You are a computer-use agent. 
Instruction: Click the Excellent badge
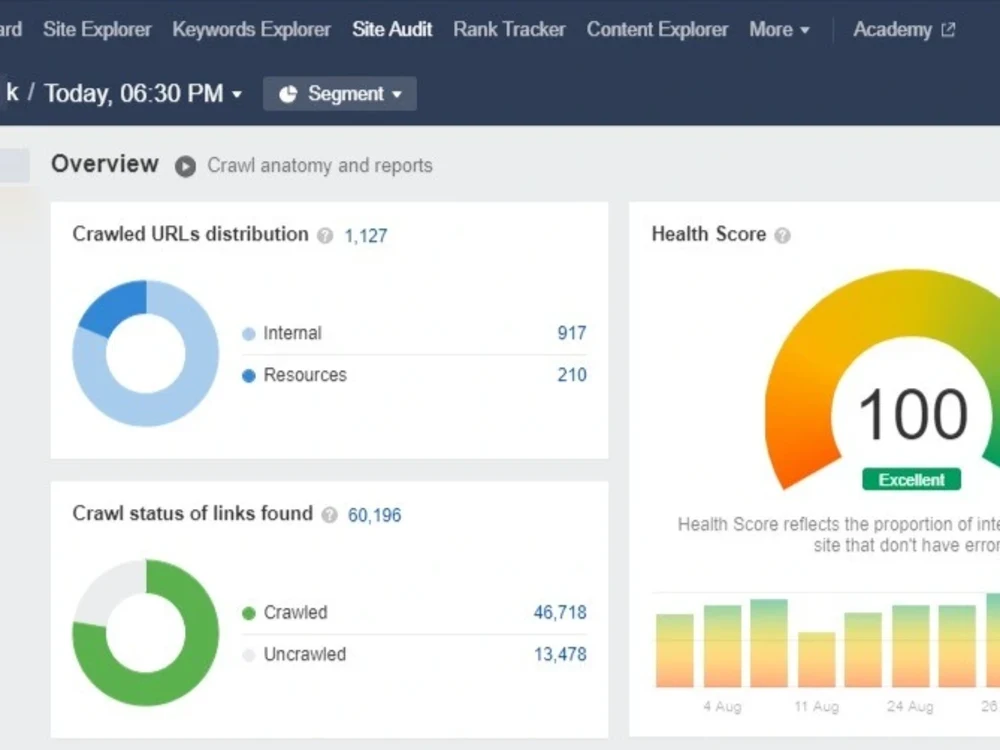[911, 480]
